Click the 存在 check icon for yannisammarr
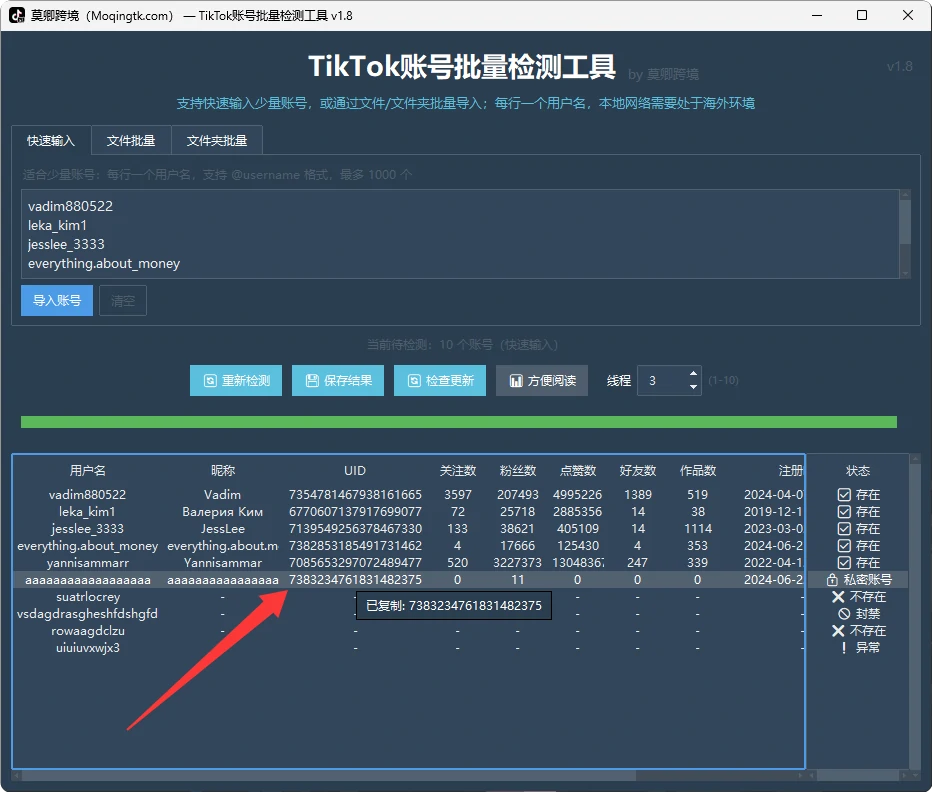Screen dimensions: 932x792 point(844,562)
